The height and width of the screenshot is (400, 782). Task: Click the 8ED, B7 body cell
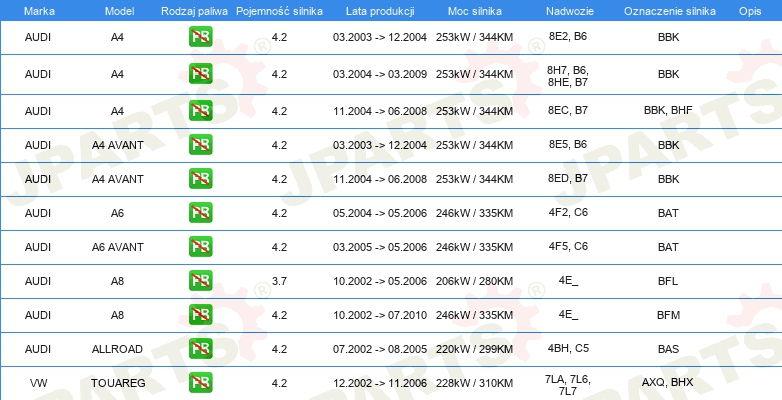pyautogui.click(x=568, y=178)
